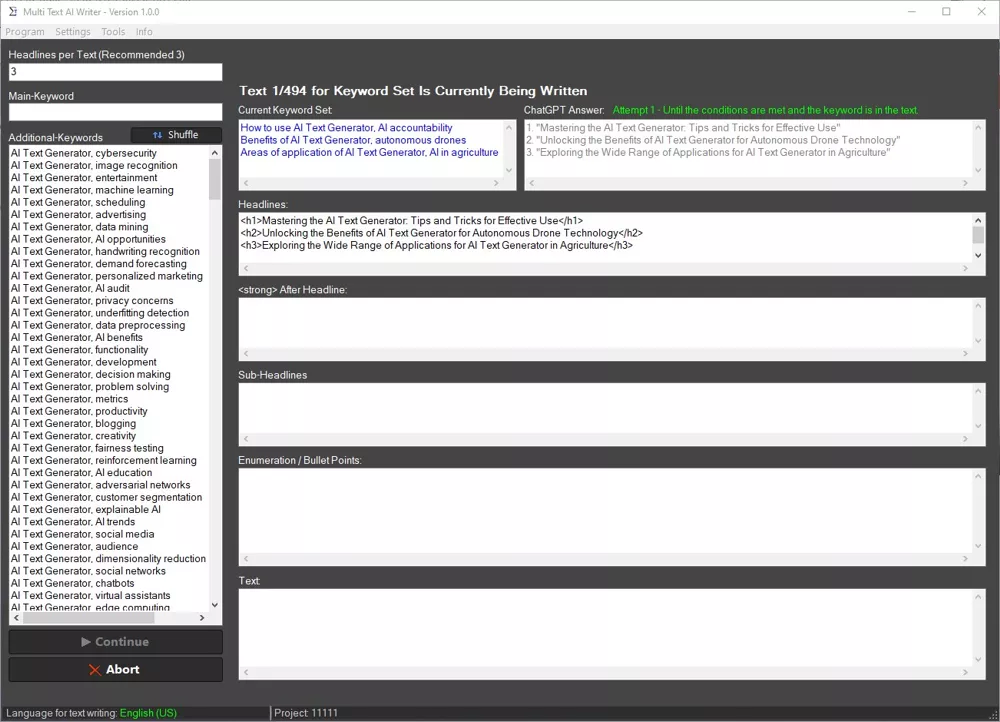Select 'AI Text Generator, underfitting detection' keyword
The height and width of the screenshot is (722, 1000).
pyautogui.click(x=100, y=313)
